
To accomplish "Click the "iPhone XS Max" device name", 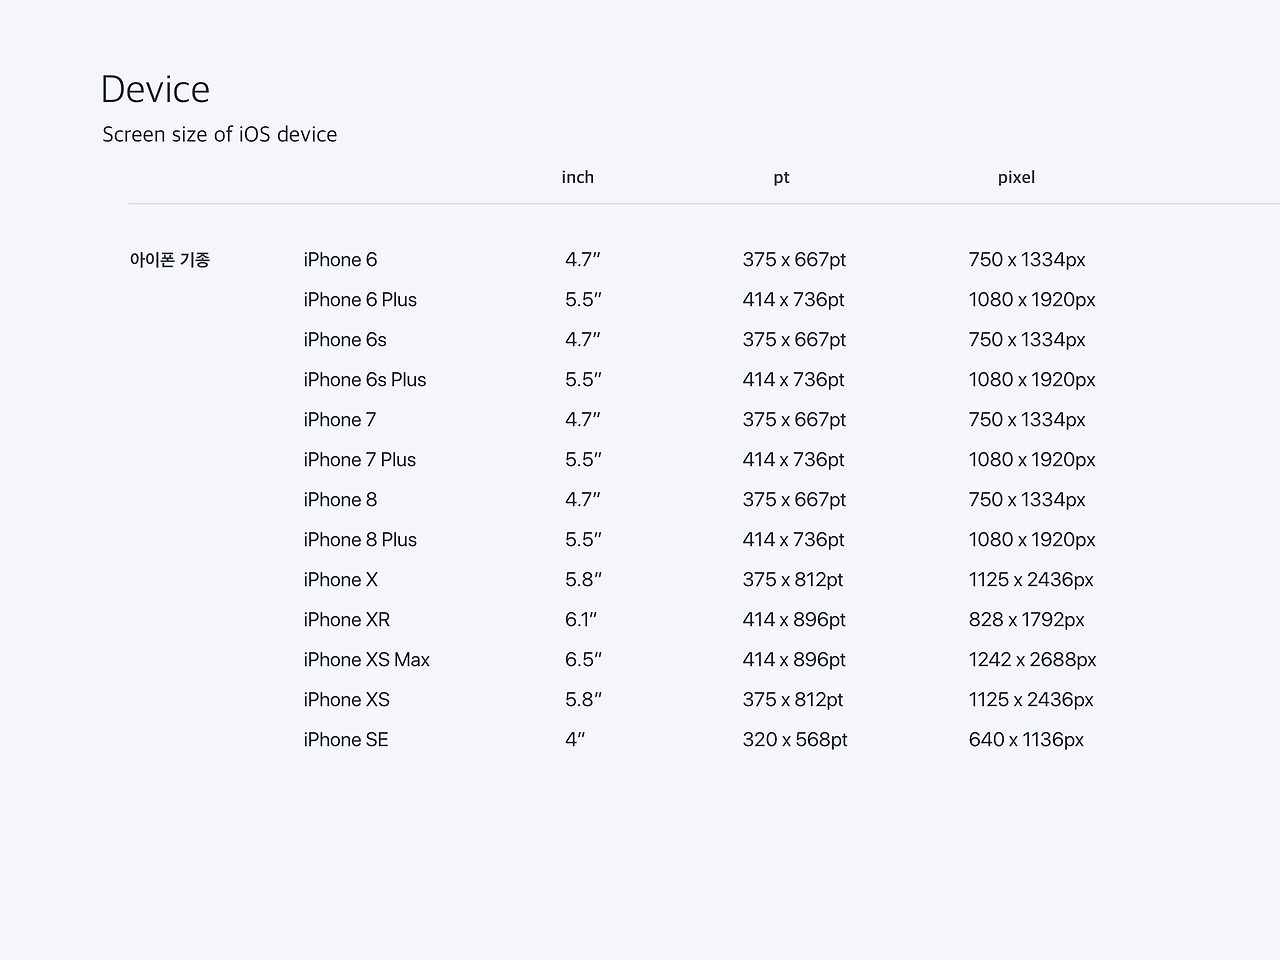I will pyautogui.click(x=367, y=660).
